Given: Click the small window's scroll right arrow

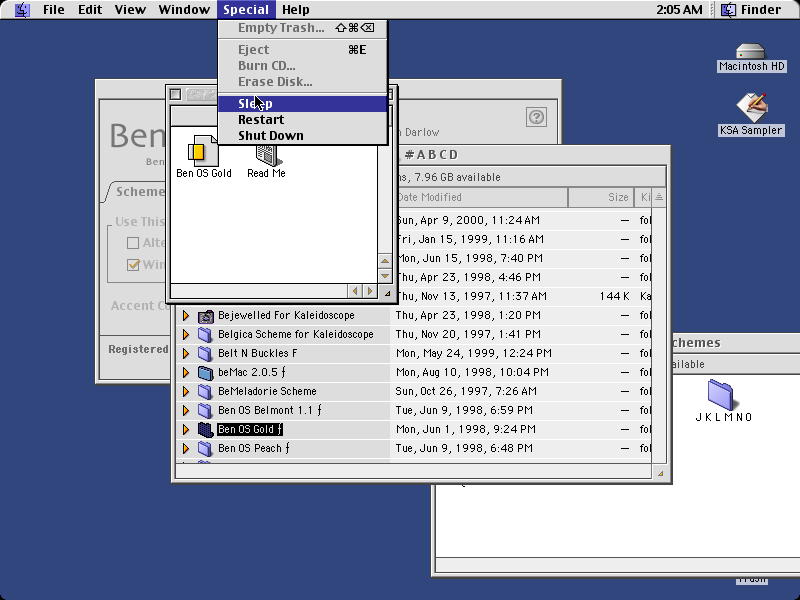Looking at the screenshot, I should [370, 291].
